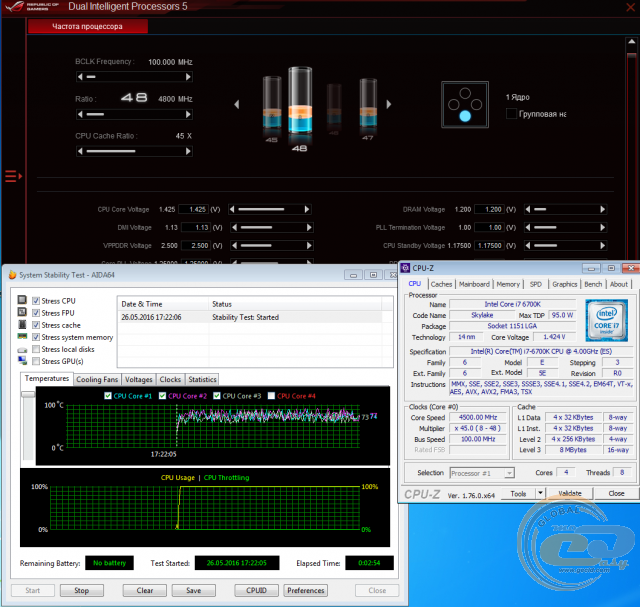Decrease CPU Cache Ratio with left arrow
Image resolution: width=640 pixels, height=607 pixels.
point(80,151)
